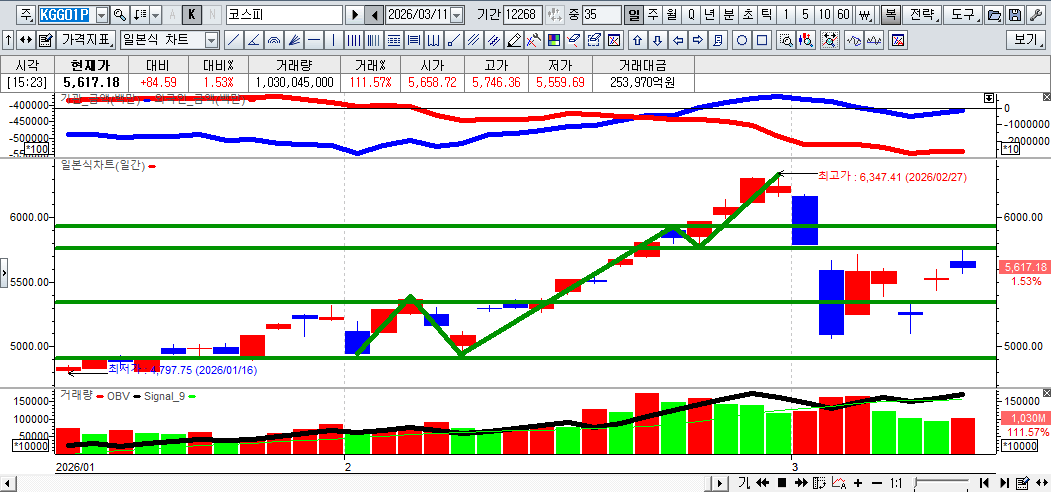
Task: Open the 도구 tools menu
Action: [962, 15]
